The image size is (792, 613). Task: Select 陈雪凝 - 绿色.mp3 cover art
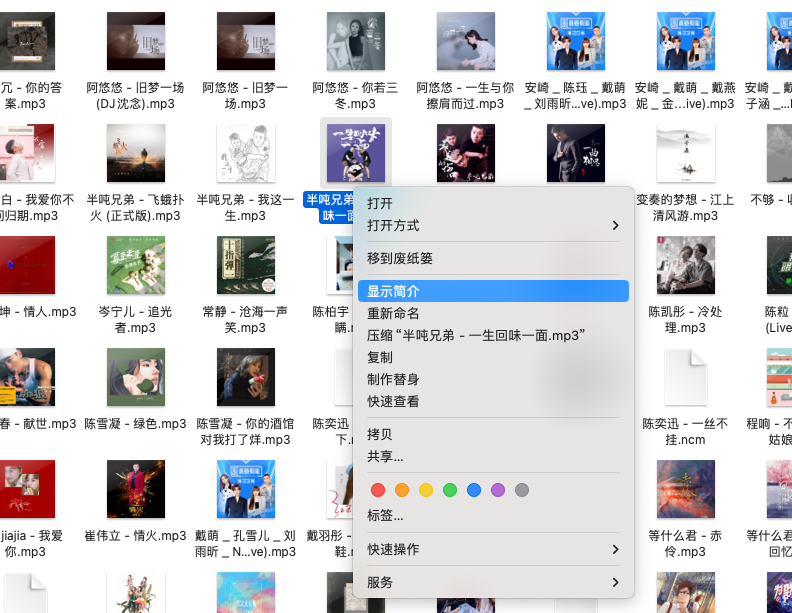coord(136,377)
